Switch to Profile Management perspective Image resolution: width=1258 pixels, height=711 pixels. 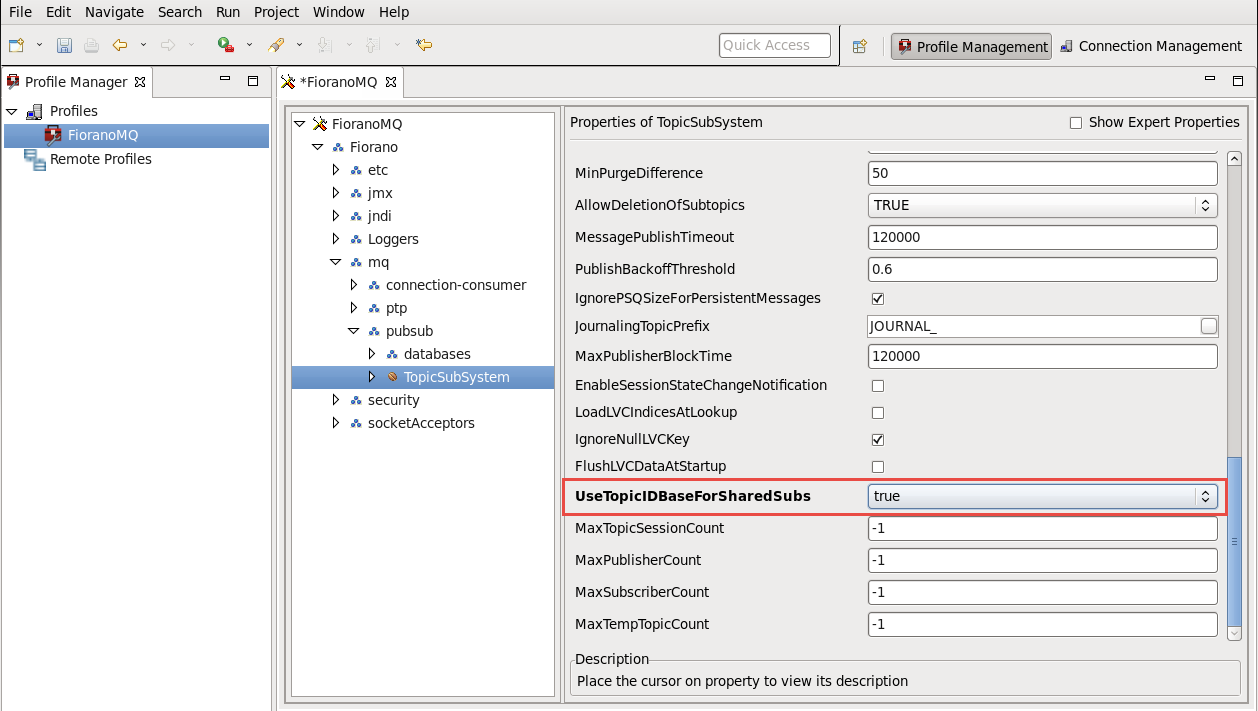972,46
